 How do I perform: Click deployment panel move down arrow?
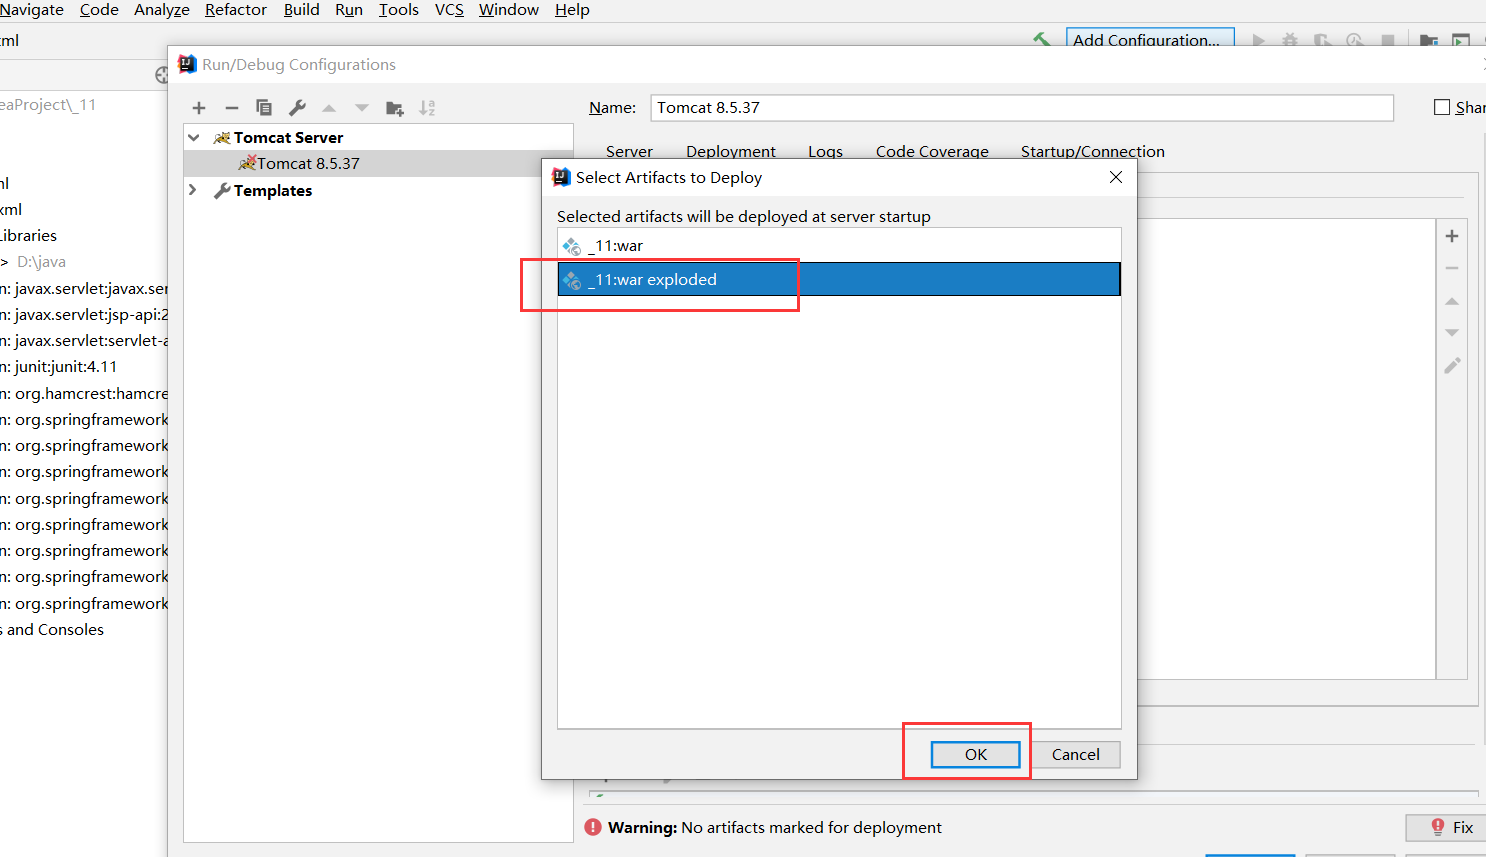[x=1452, y=333]
